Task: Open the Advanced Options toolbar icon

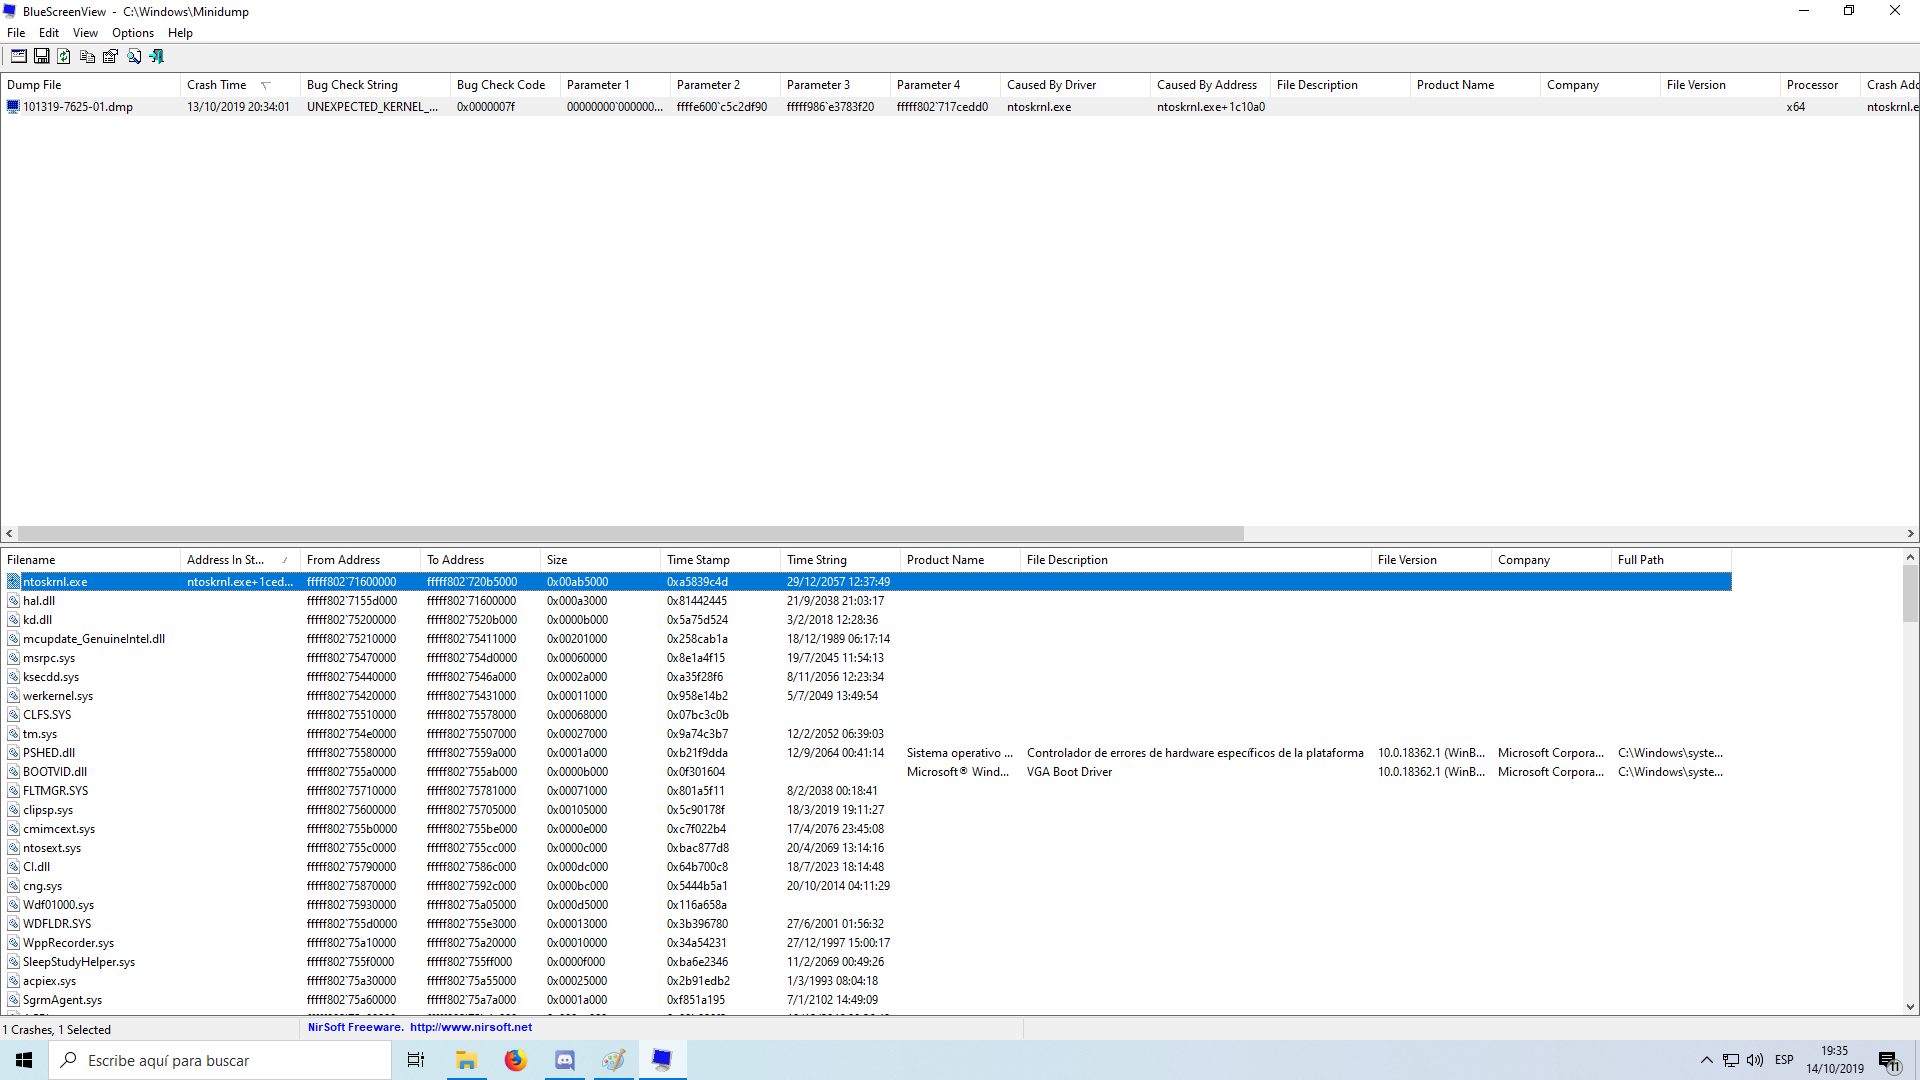Action: [19, 57]
